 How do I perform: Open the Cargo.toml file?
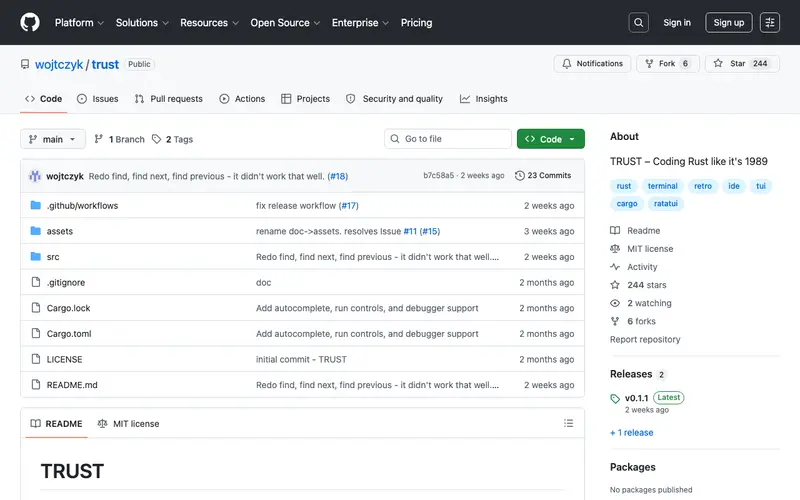tap(69, 334)
